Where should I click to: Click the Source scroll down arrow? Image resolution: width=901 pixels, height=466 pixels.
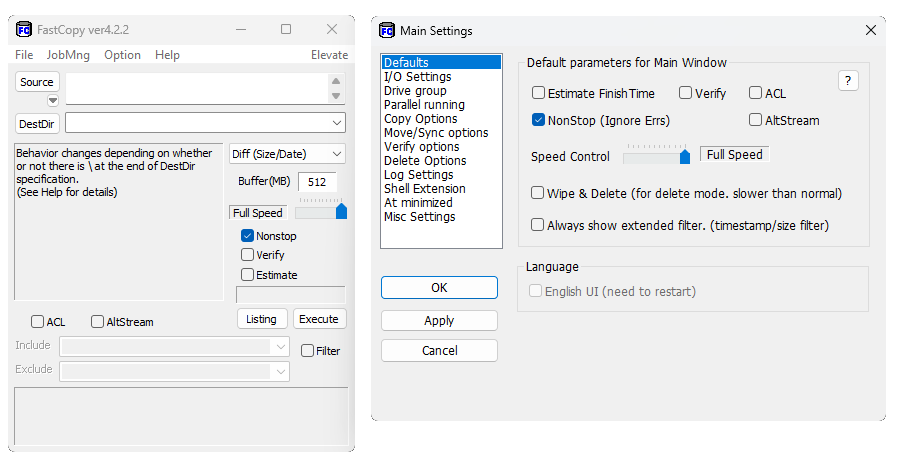(x=336, y=96)
